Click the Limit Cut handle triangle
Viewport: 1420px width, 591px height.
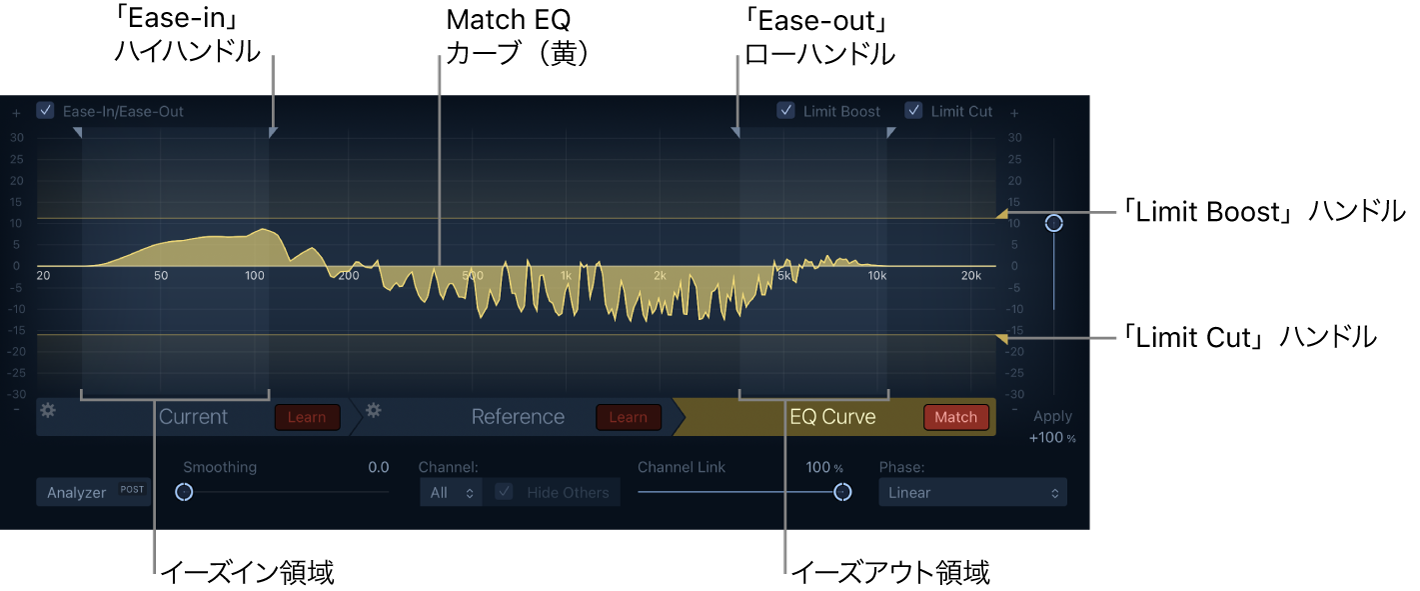coord(1002,340)
